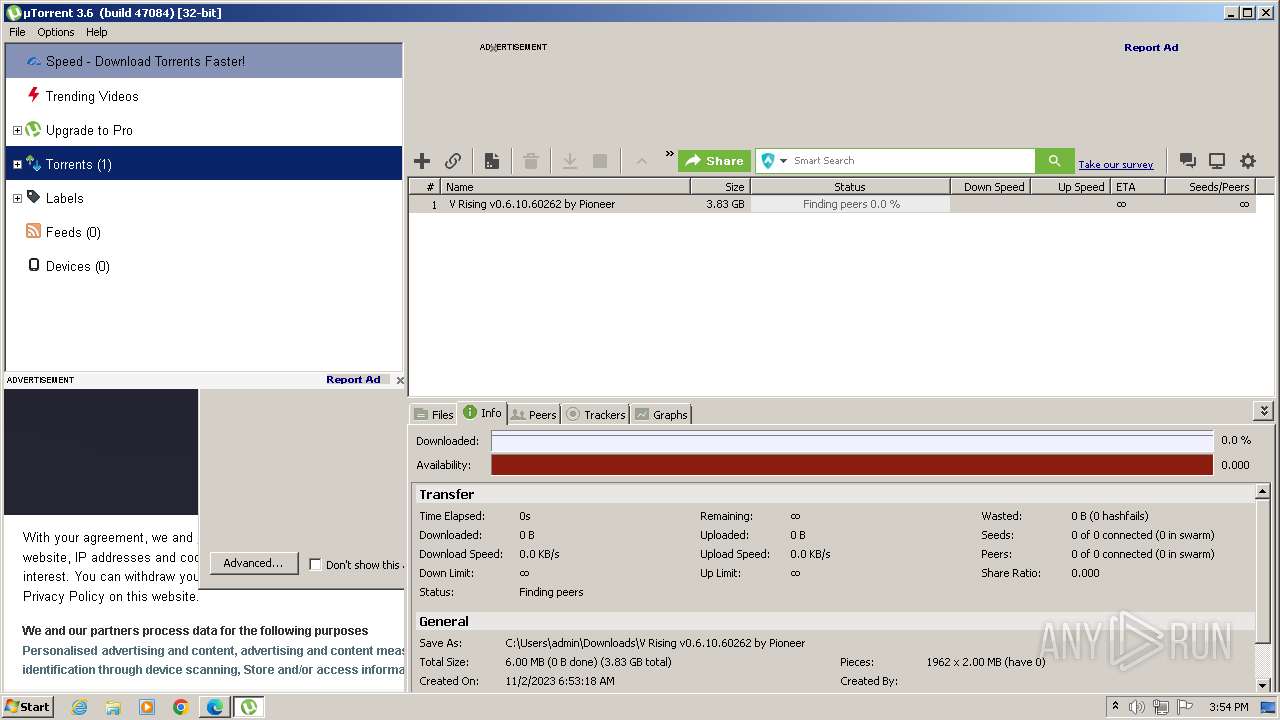Sort torrents by Status column header
Viewport: 1280px width, 720px height.
point(850,187)
